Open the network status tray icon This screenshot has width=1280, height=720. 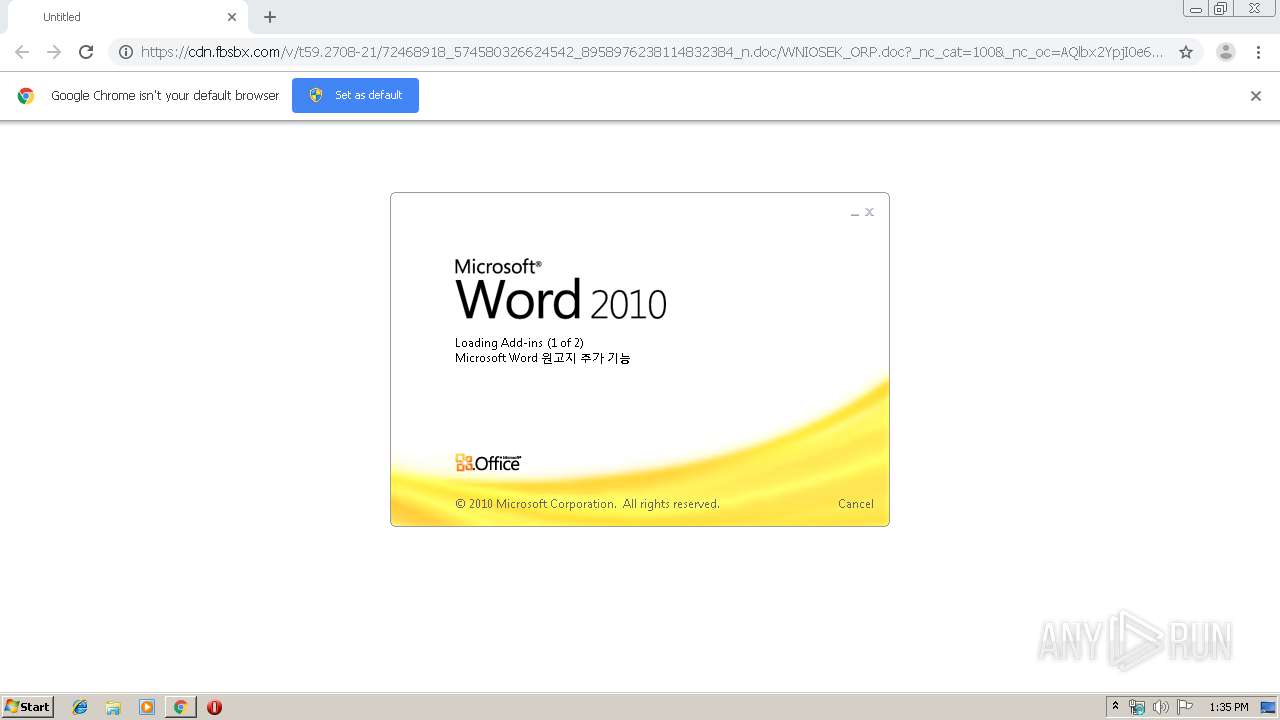coord(1137,707)
